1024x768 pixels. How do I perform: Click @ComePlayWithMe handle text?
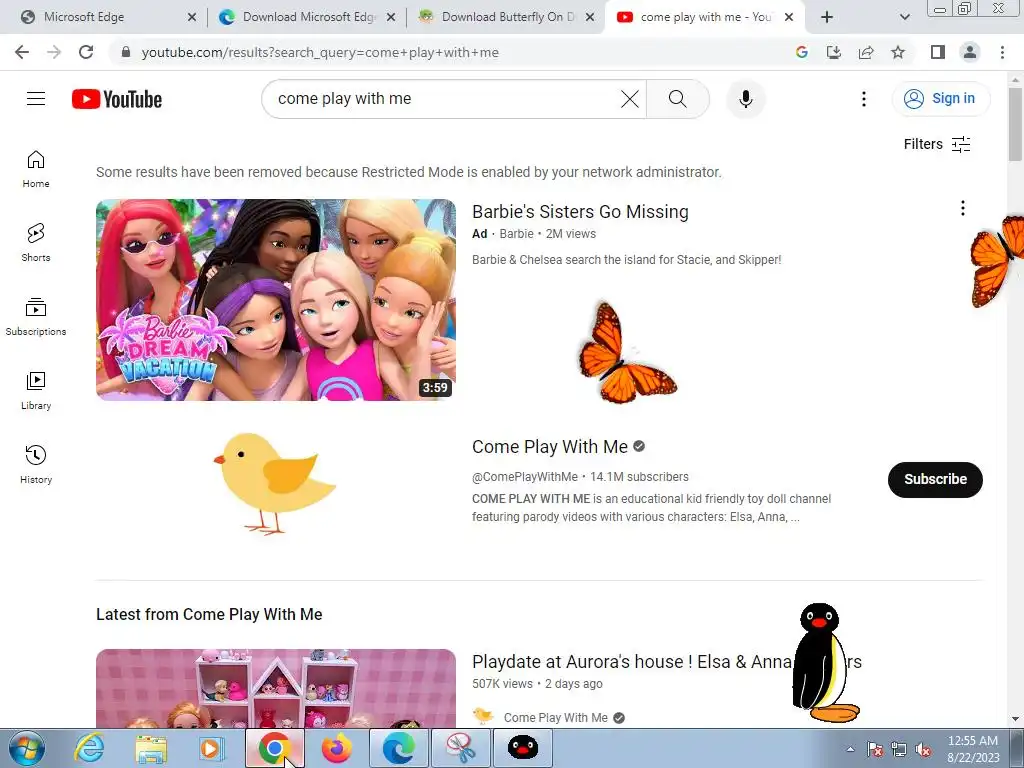[525, 477]
